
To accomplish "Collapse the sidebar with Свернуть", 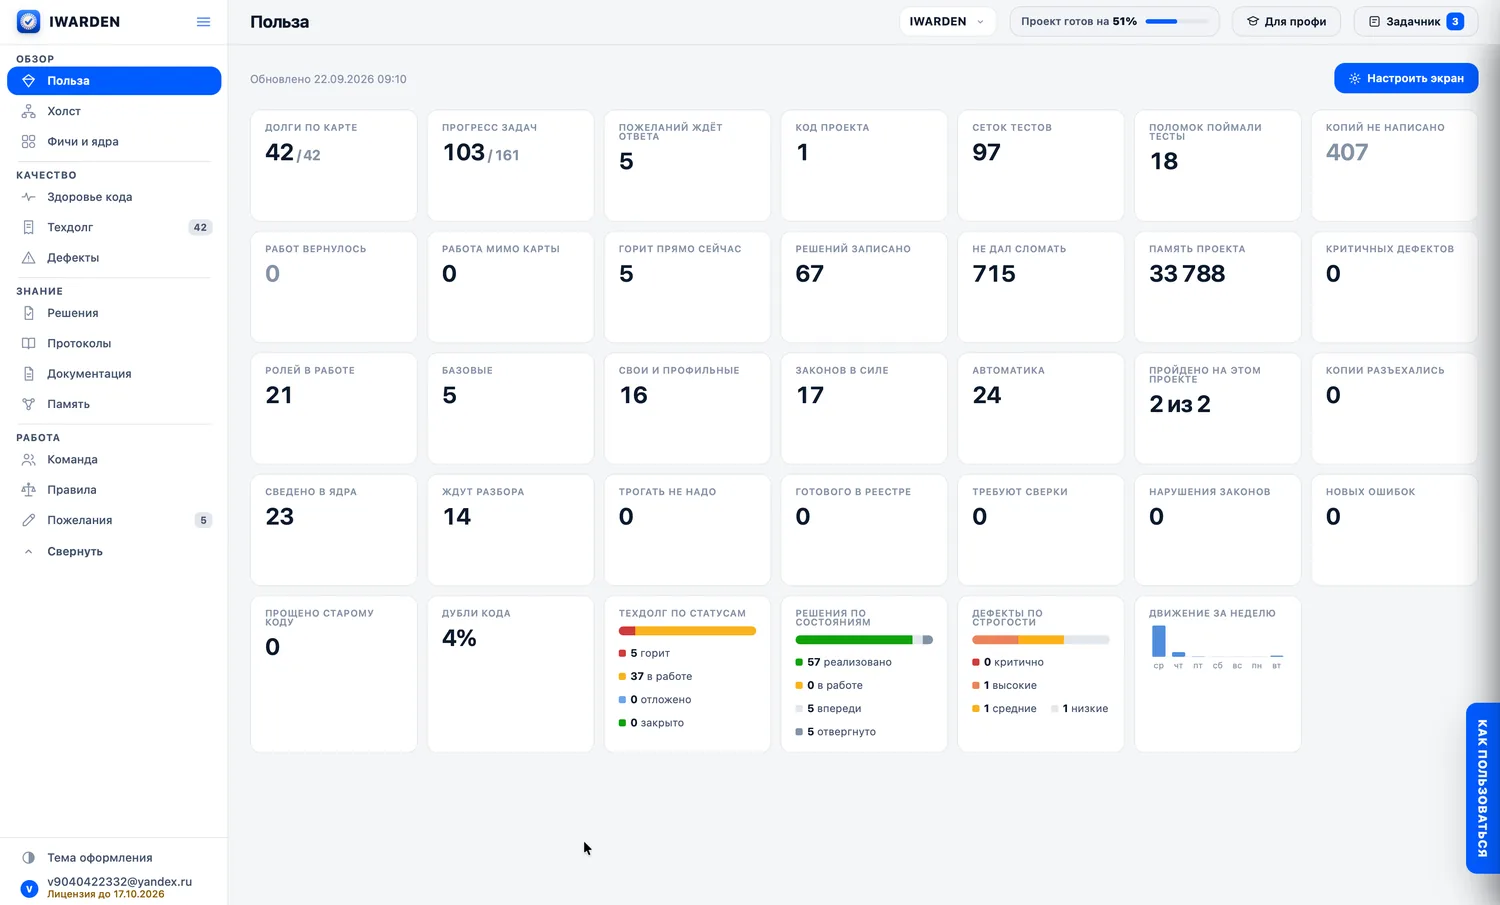I will 114,551.
